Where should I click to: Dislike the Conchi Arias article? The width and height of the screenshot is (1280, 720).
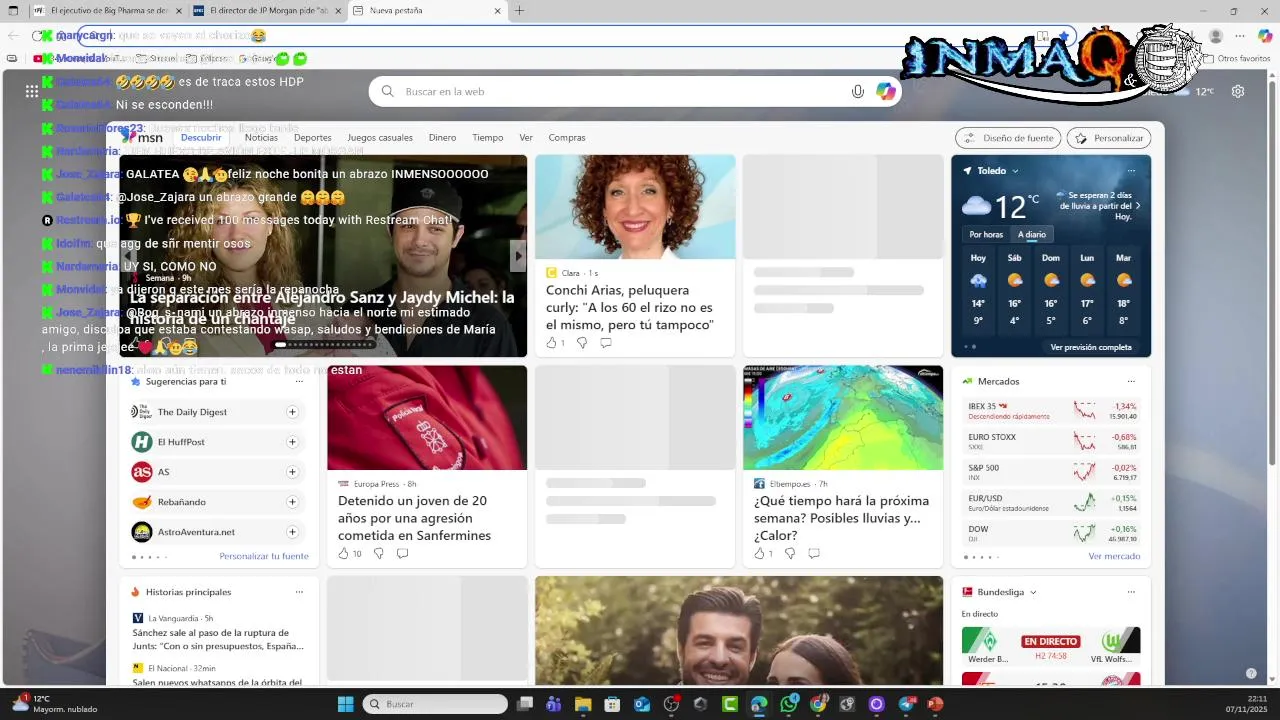(x=582, y=343)
